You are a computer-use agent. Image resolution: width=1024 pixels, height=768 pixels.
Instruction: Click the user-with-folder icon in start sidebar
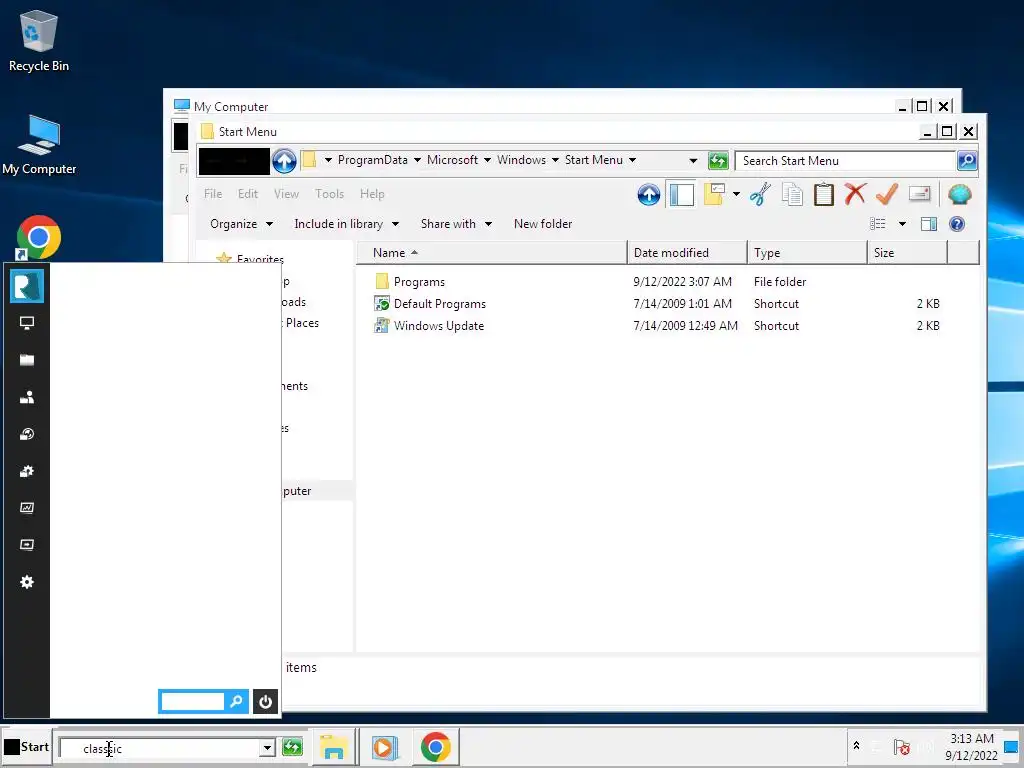27,397
